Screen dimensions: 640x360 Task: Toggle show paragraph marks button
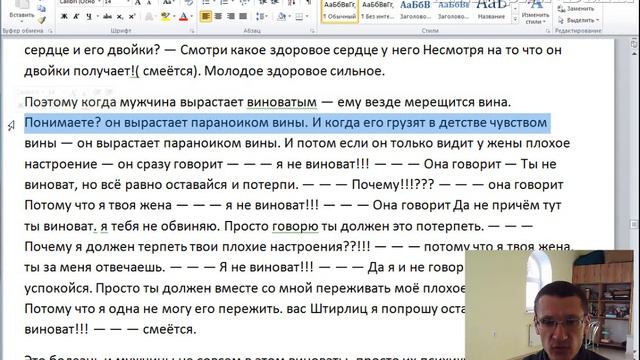point(308,3)
